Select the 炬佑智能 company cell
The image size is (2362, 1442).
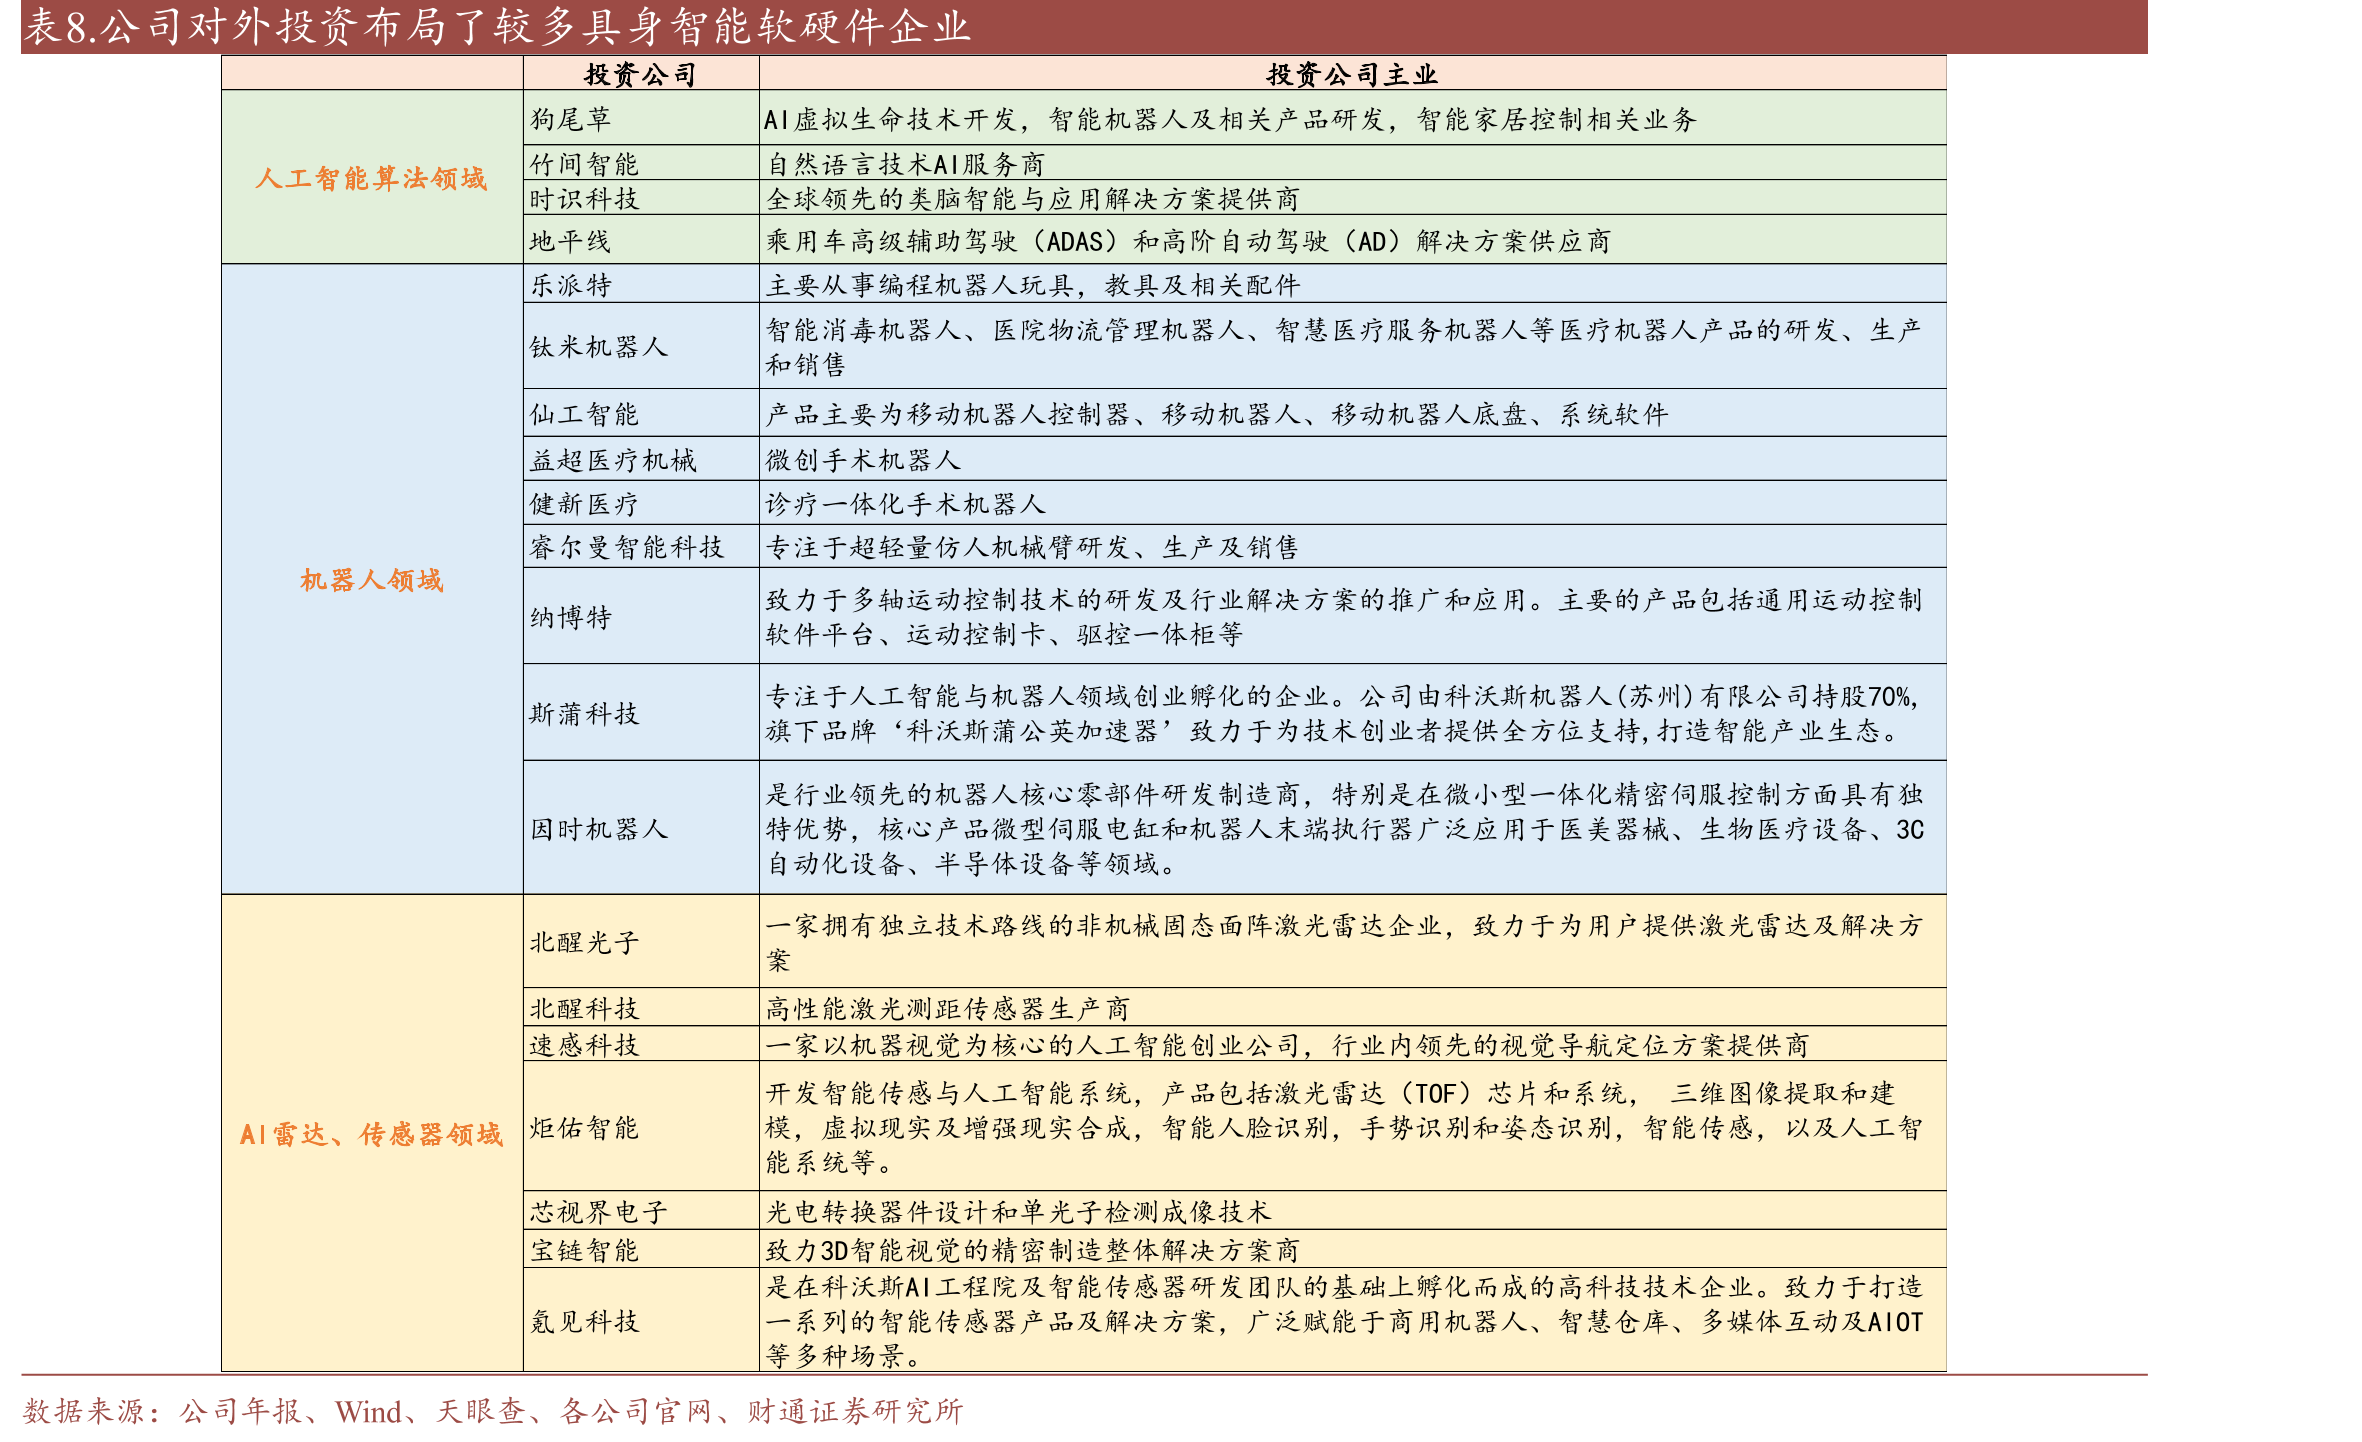641,1127
